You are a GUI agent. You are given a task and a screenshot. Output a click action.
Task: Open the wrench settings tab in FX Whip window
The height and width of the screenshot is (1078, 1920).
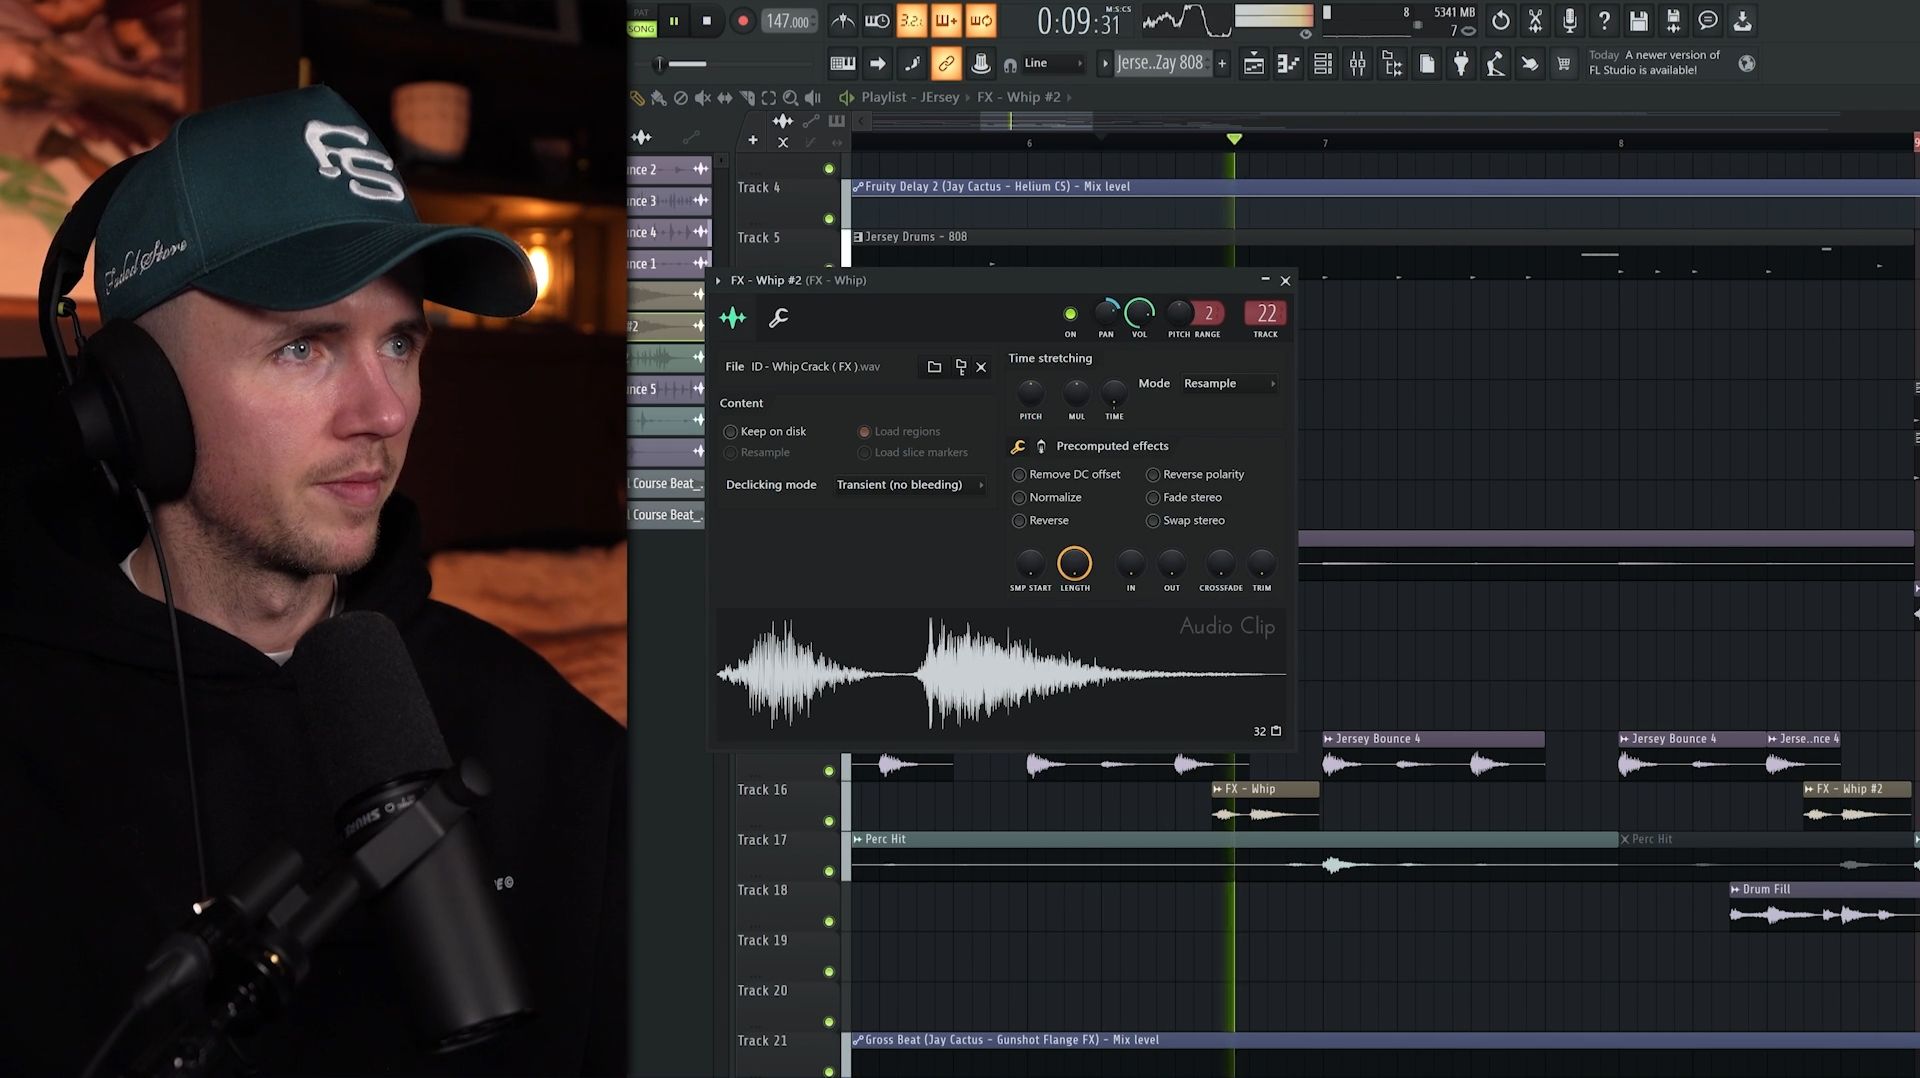pyautogui.click(x=778, y=318)
